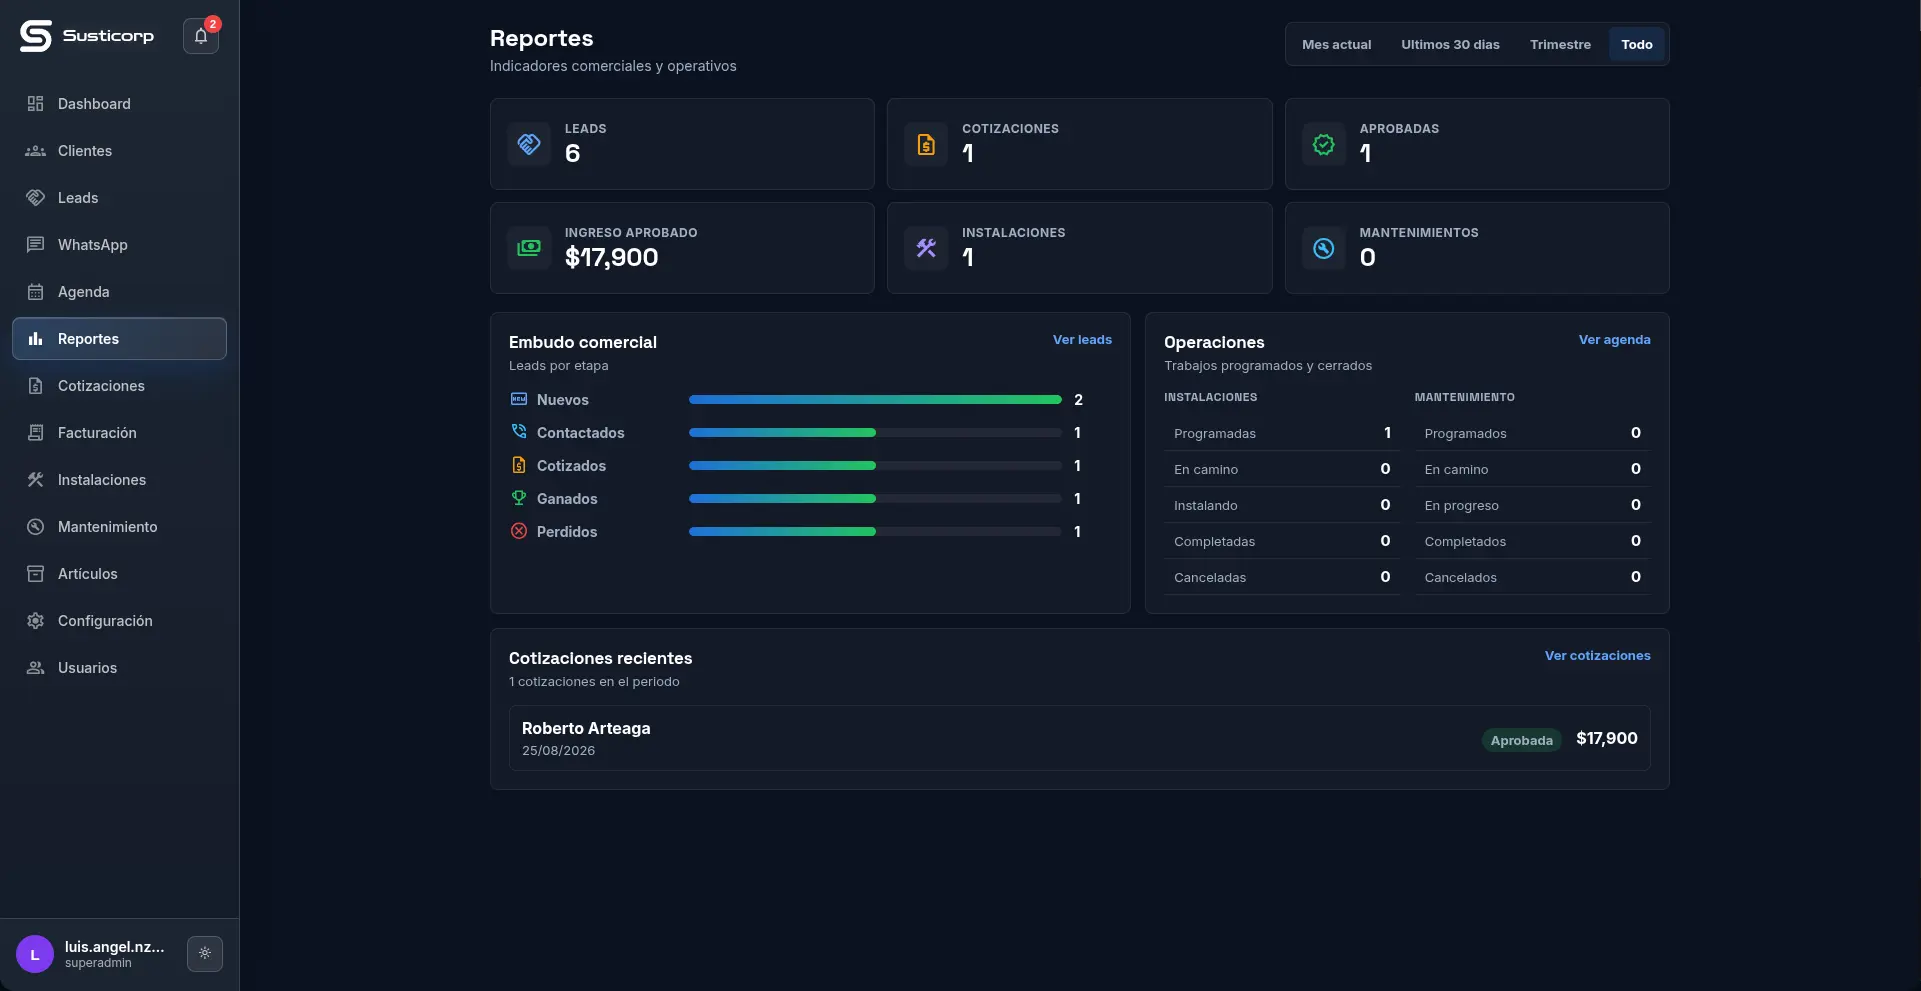Click the Ingreso Aprobado money icon
Viewport: 1921px width, 991px height.
tap(529, 248)
